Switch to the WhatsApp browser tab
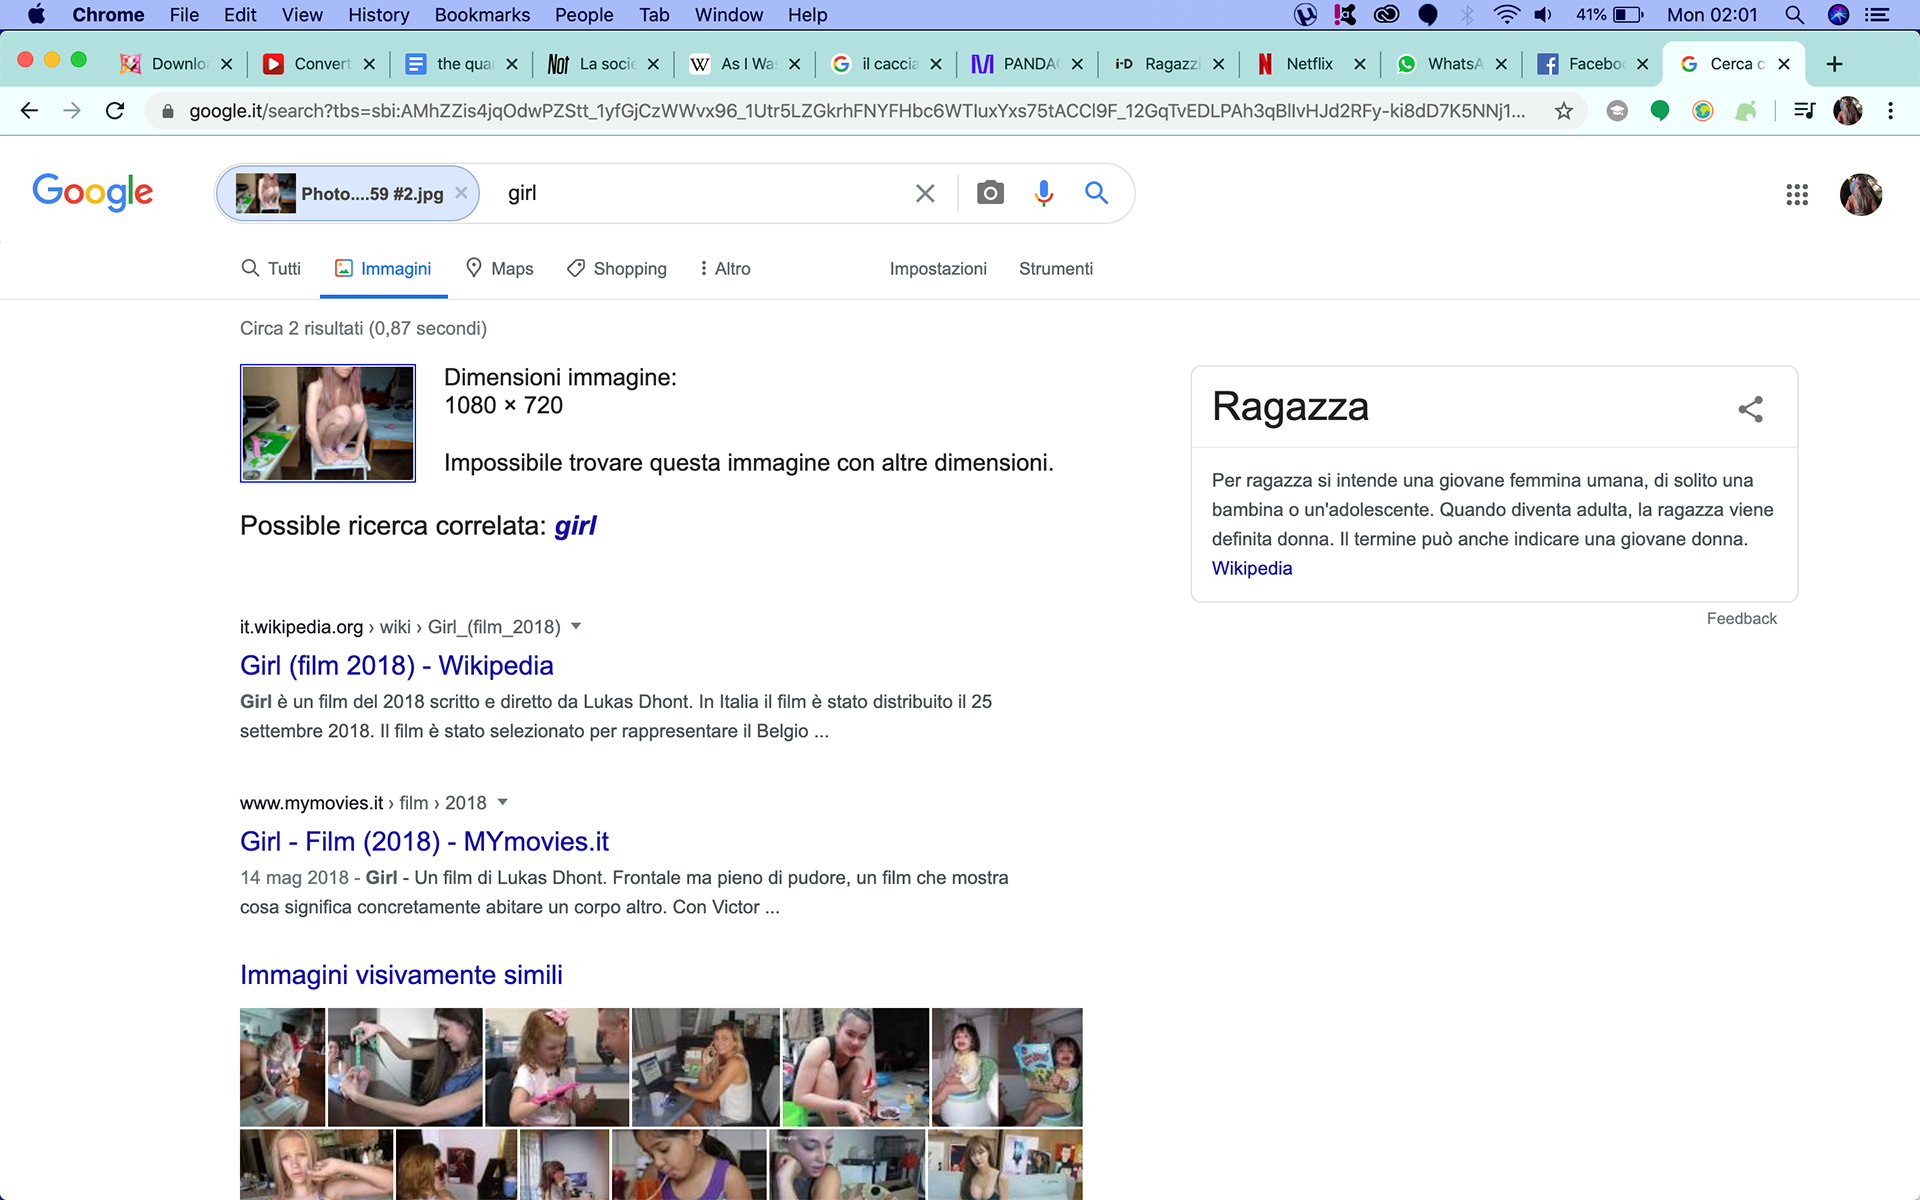 pos(1453,64)
